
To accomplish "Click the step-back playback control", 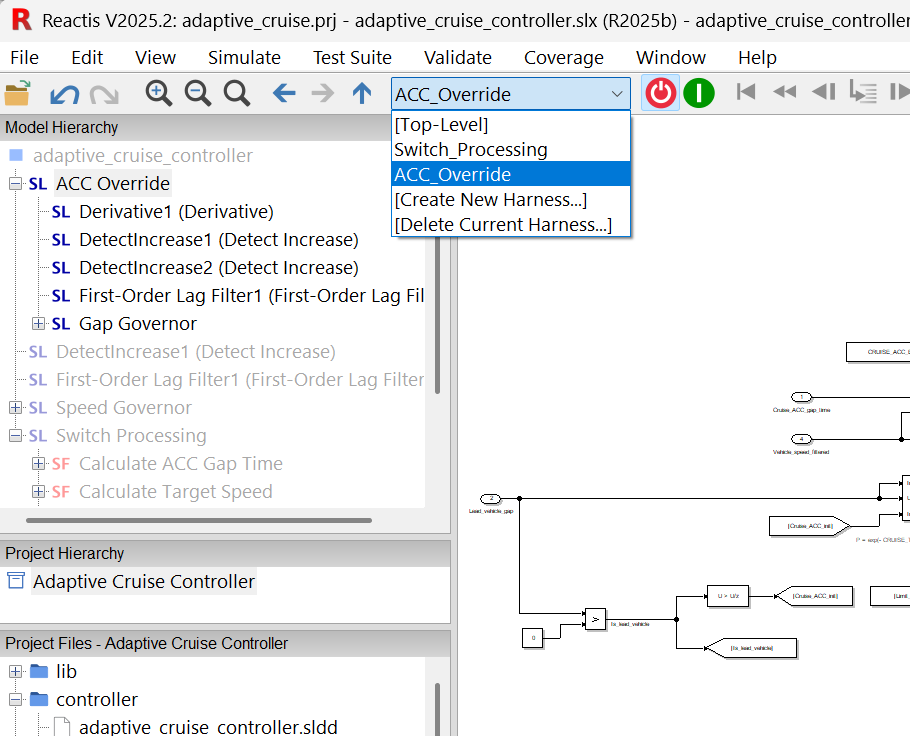I will (823, 92).
